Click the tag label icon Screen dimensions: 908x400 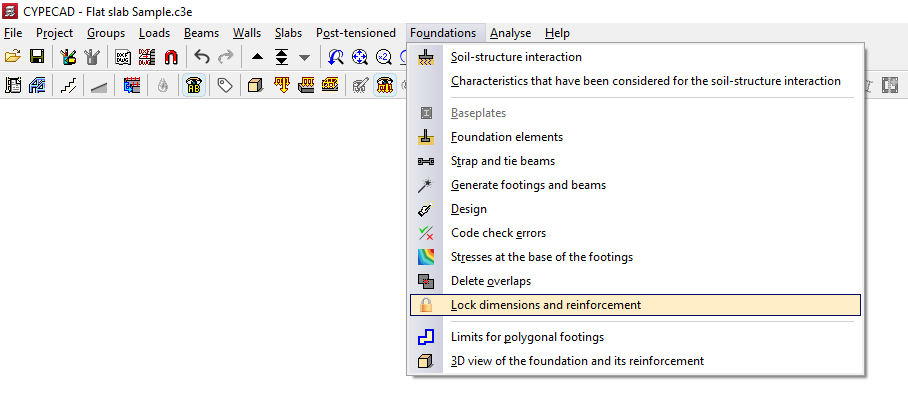point(225,86)
